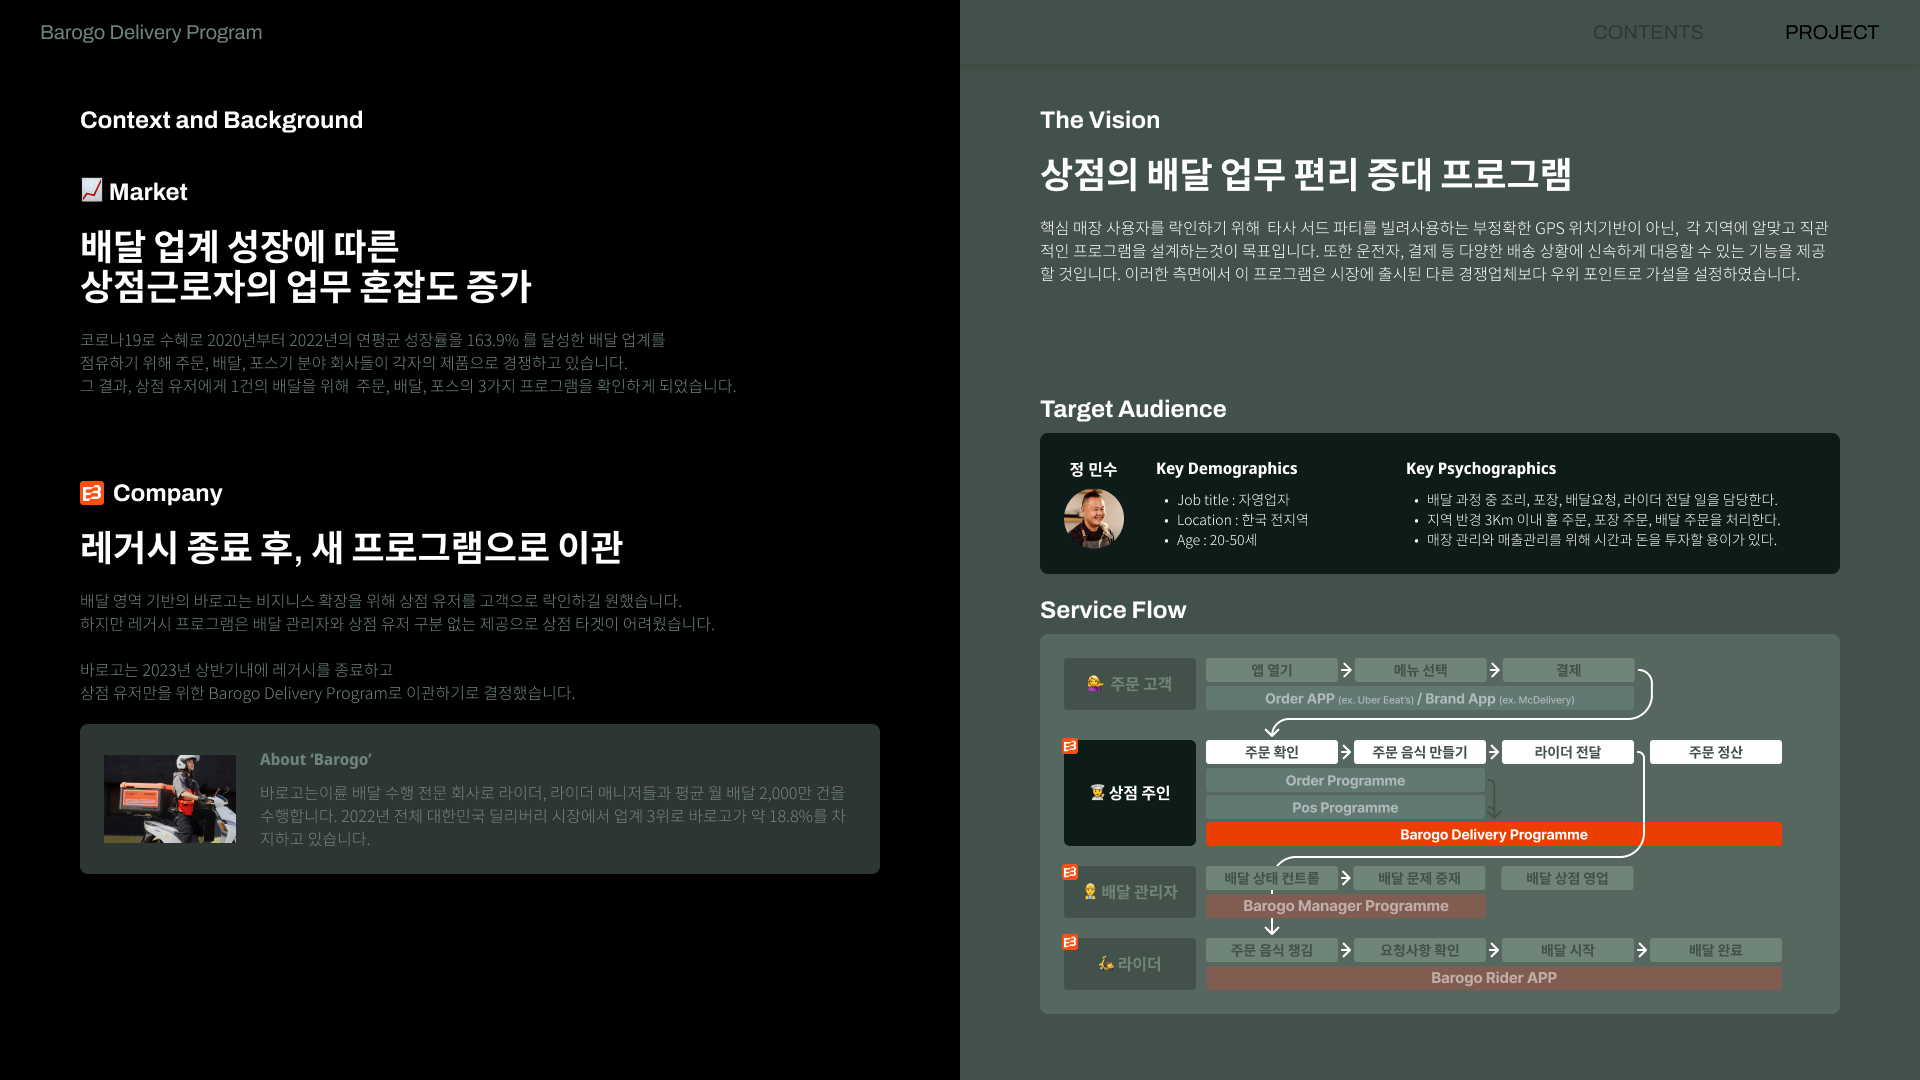Viewport: 1920px width, 1080px height.
Task: Click the arrow between 메뉴 선택 and 결제
Action: [x=1494, y=670]
